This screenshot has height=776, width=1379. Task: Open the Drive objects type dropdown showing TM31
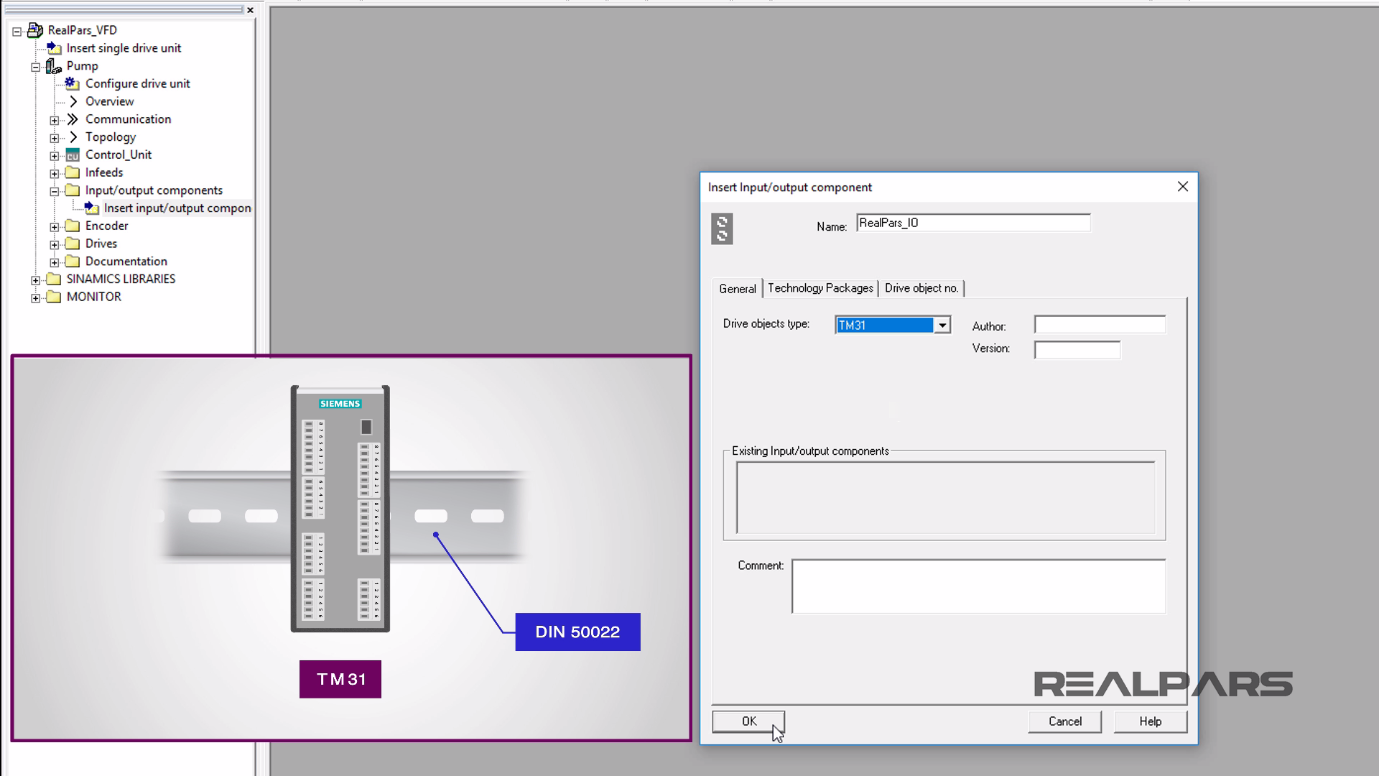click(x=941, y=324)
